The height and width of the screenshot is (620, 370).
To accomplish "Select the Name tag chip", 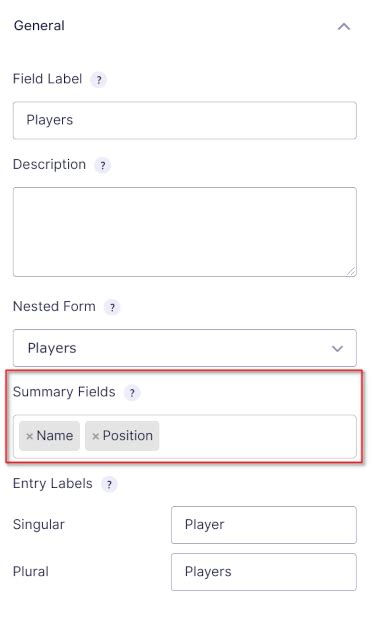I will pyautogui.click(x=49, y=436).
